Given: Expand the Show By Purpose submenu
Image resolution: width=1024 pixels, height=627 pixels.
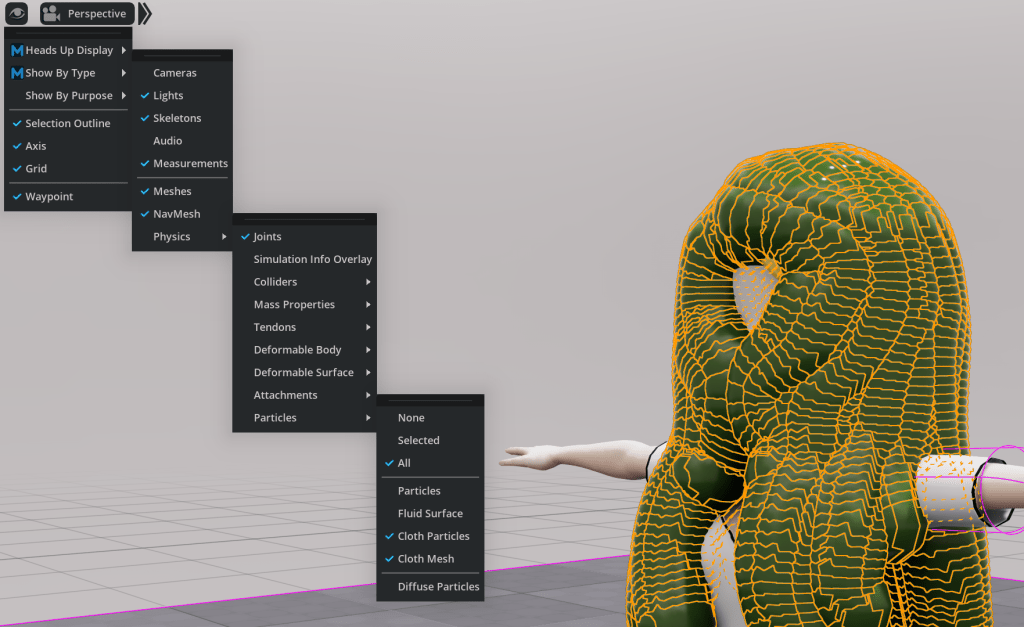Looking at the screenshot, I should tap(68, 96).
